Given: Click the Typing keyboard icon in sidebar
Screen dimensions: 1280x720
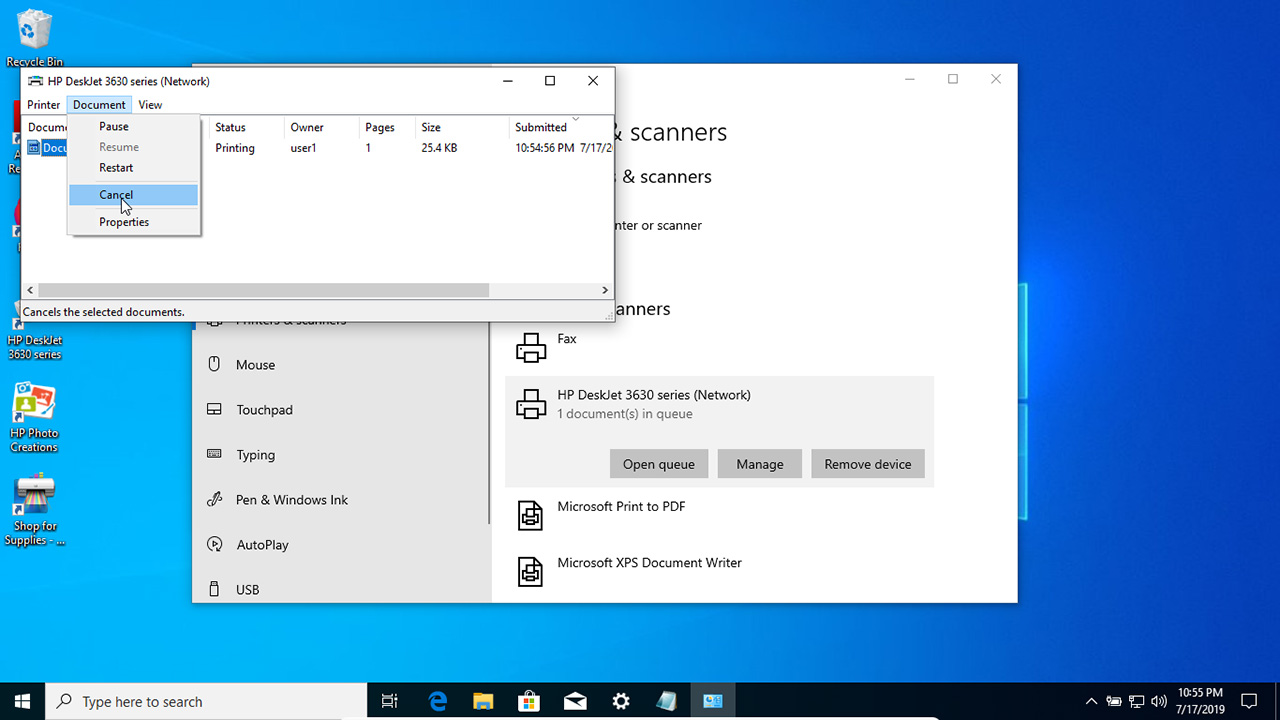Looking at the screenshot, I should (214, 454).
